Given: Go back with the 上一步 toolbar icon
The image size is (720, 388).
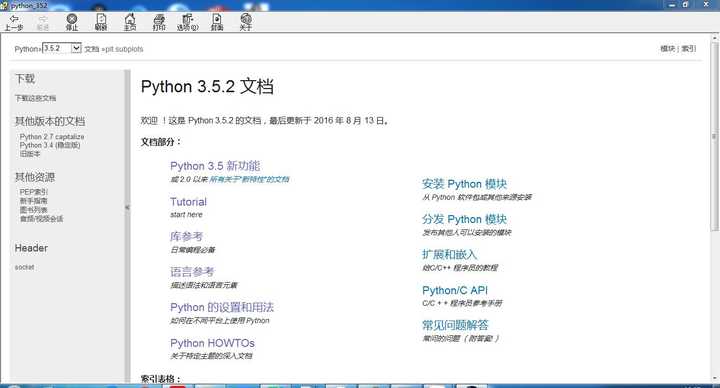Looking at the screenshot, I should click(14, 22).
